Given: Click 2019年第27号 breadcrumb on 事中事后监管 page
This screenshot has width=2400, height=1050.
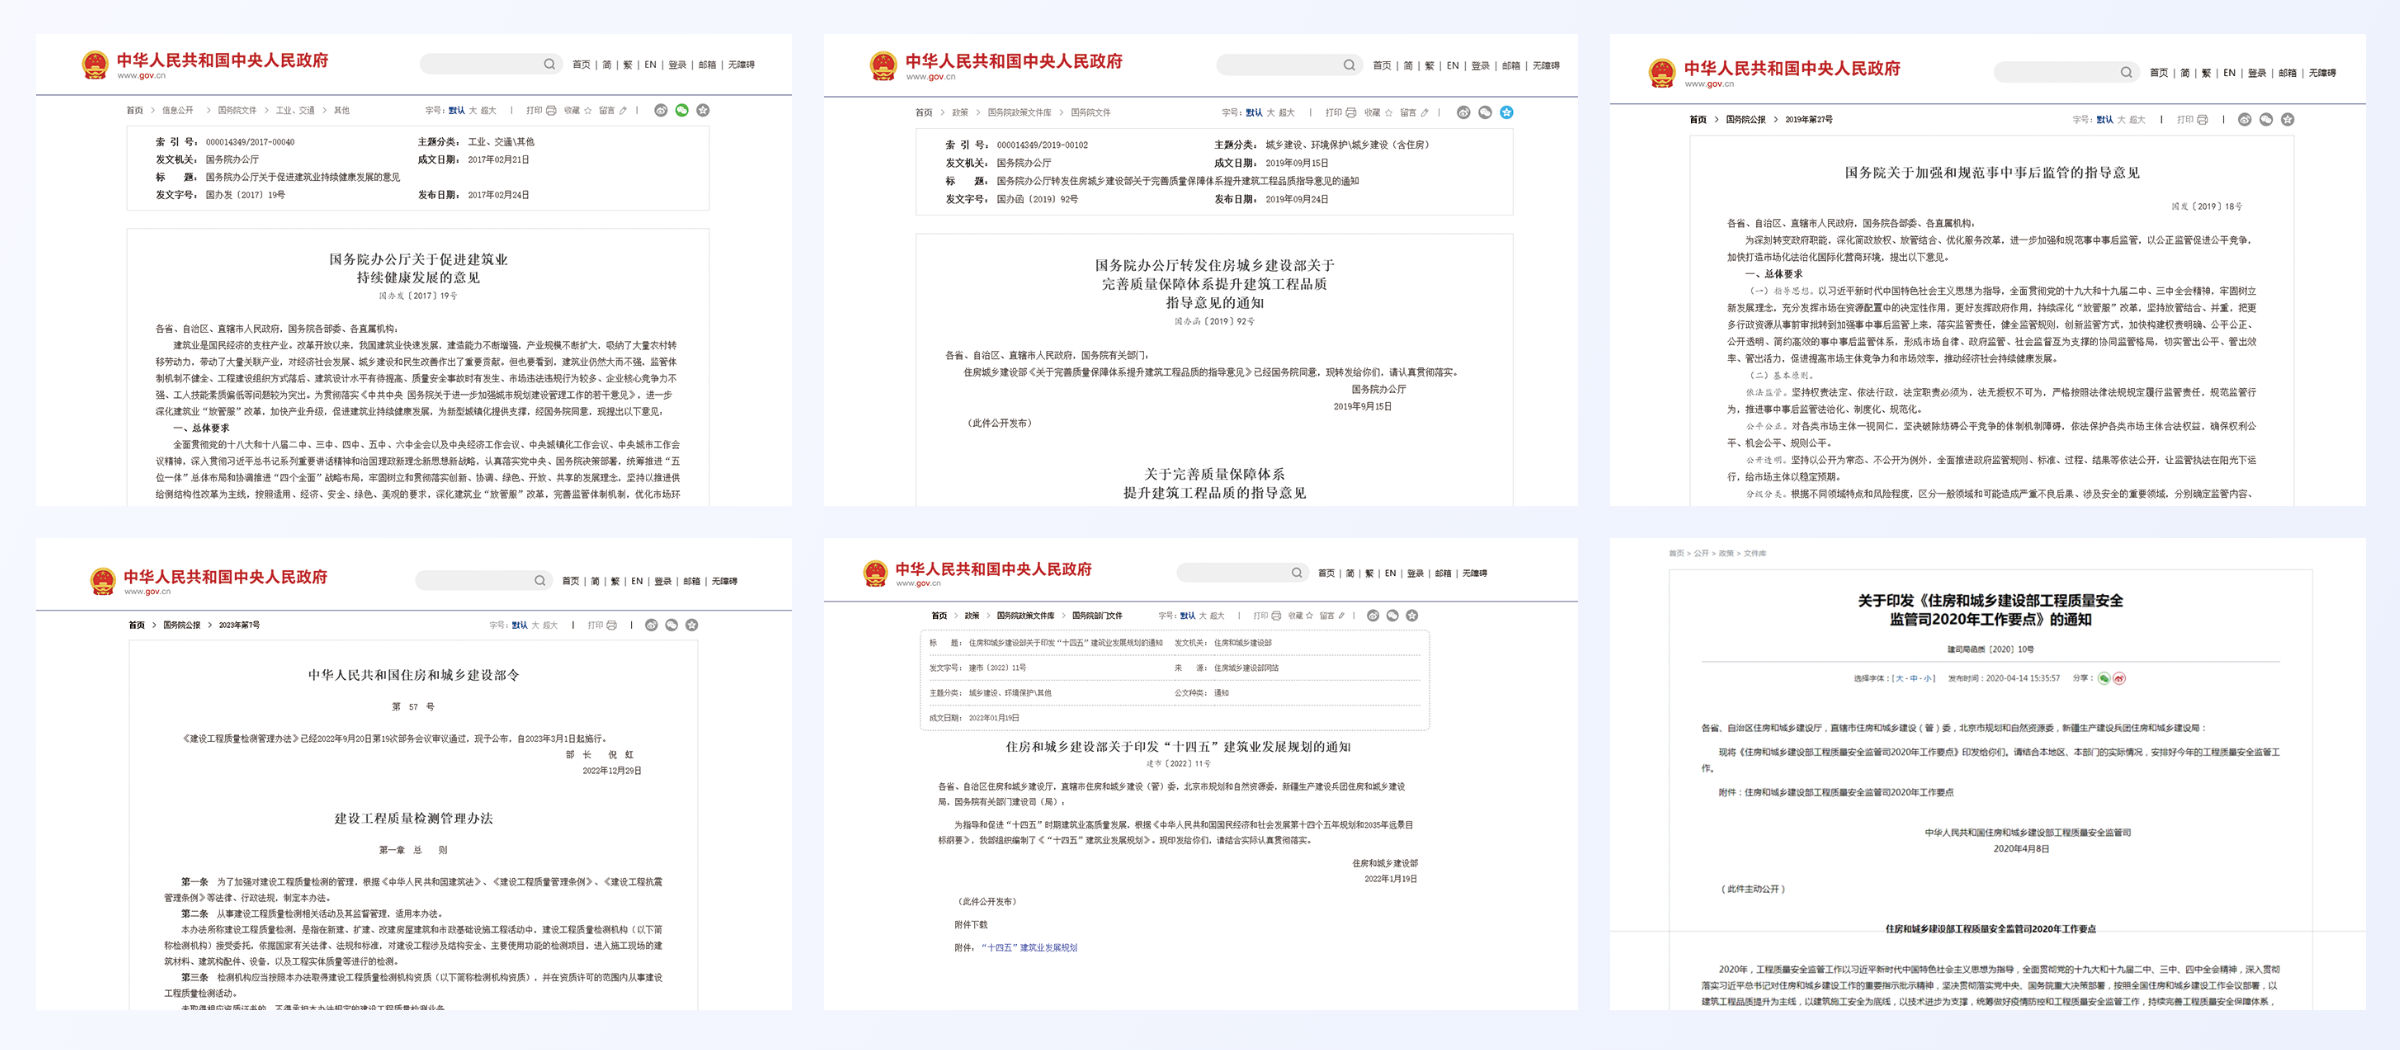Looking at the screenshot, I should click(x=1810, y=119).
